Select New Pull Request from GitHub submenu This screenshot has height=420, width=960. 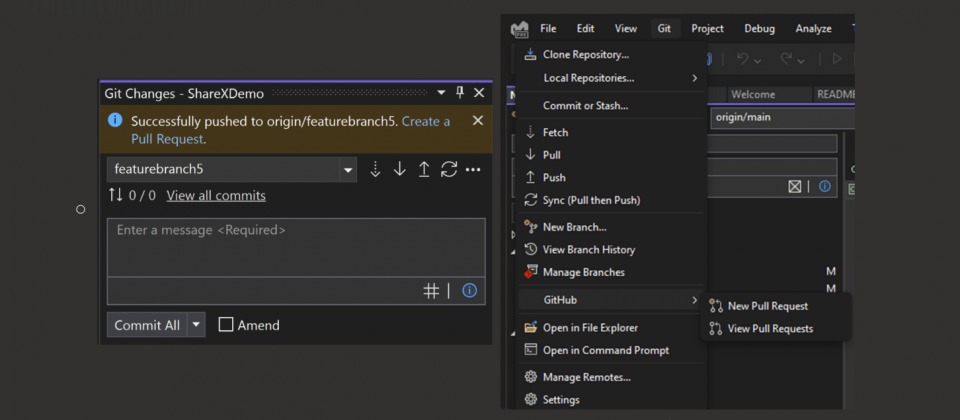pos(767,306)
